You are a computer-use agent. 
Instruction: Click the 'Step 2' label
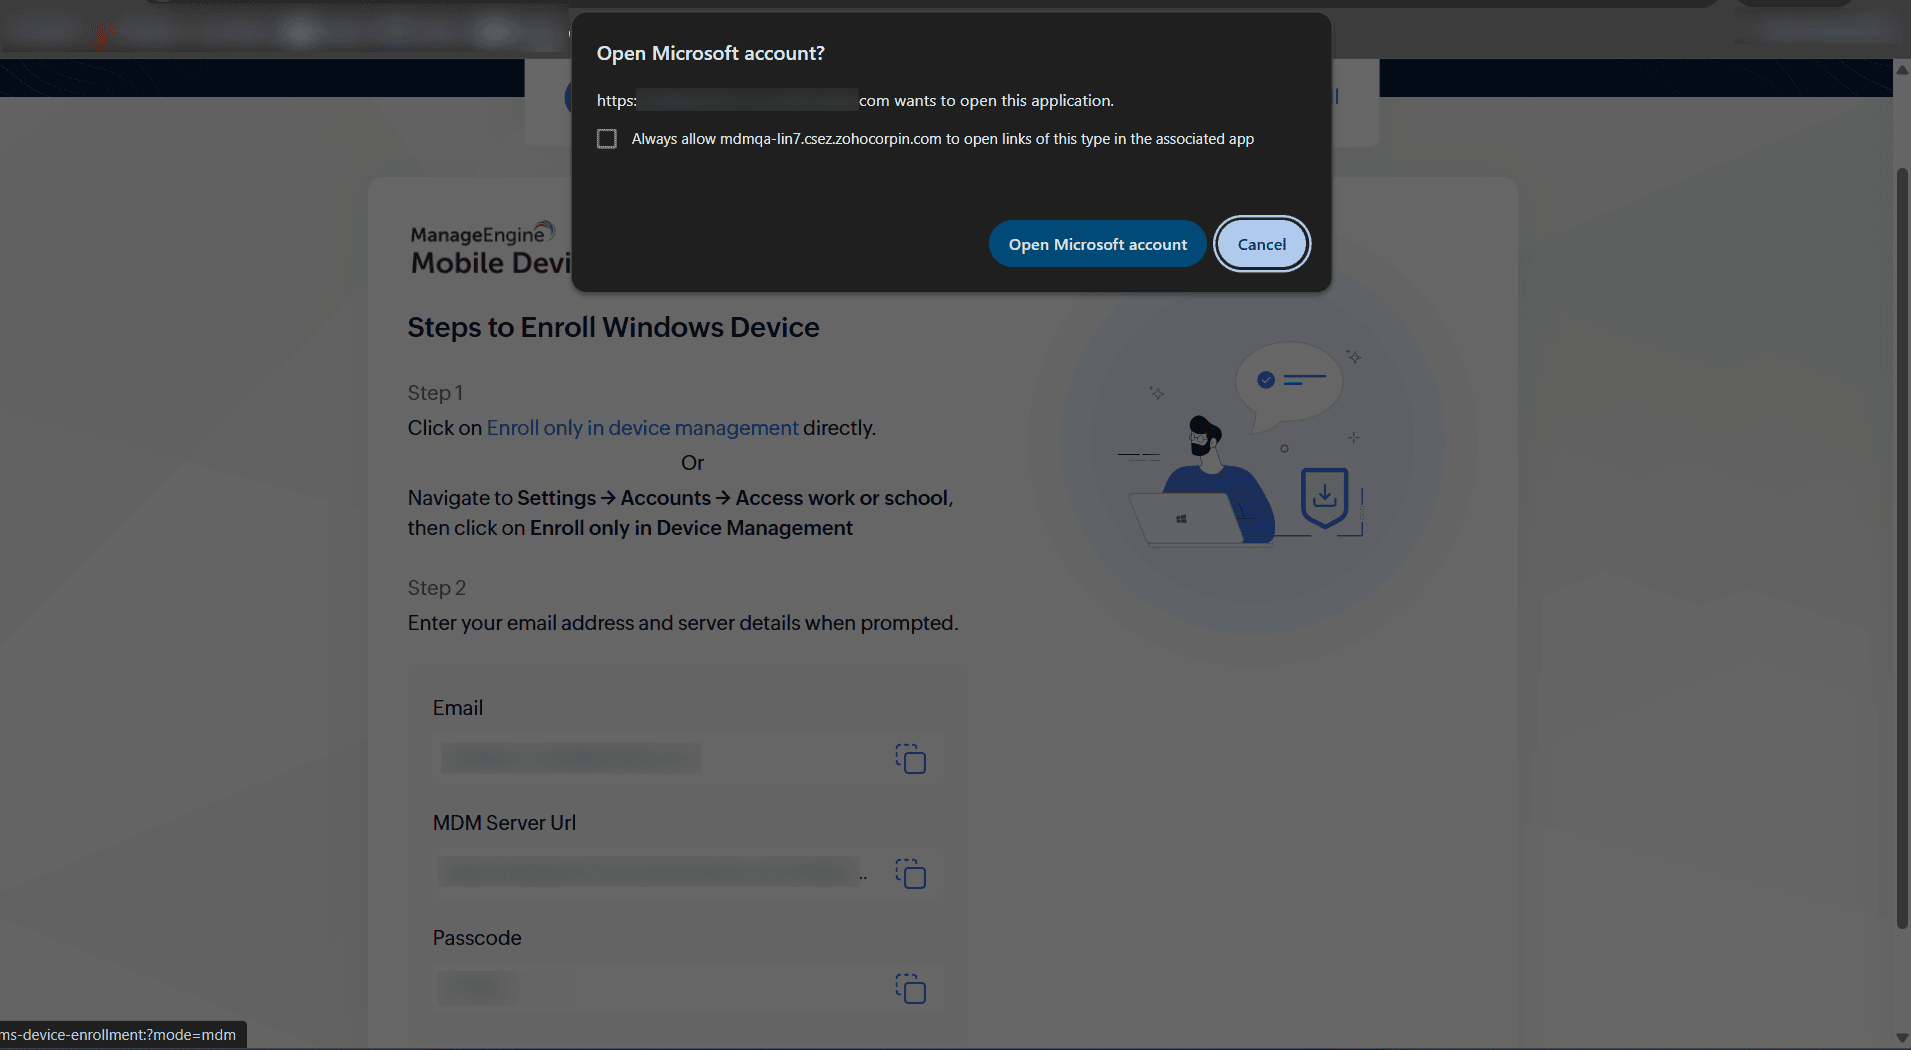point(437,588)
